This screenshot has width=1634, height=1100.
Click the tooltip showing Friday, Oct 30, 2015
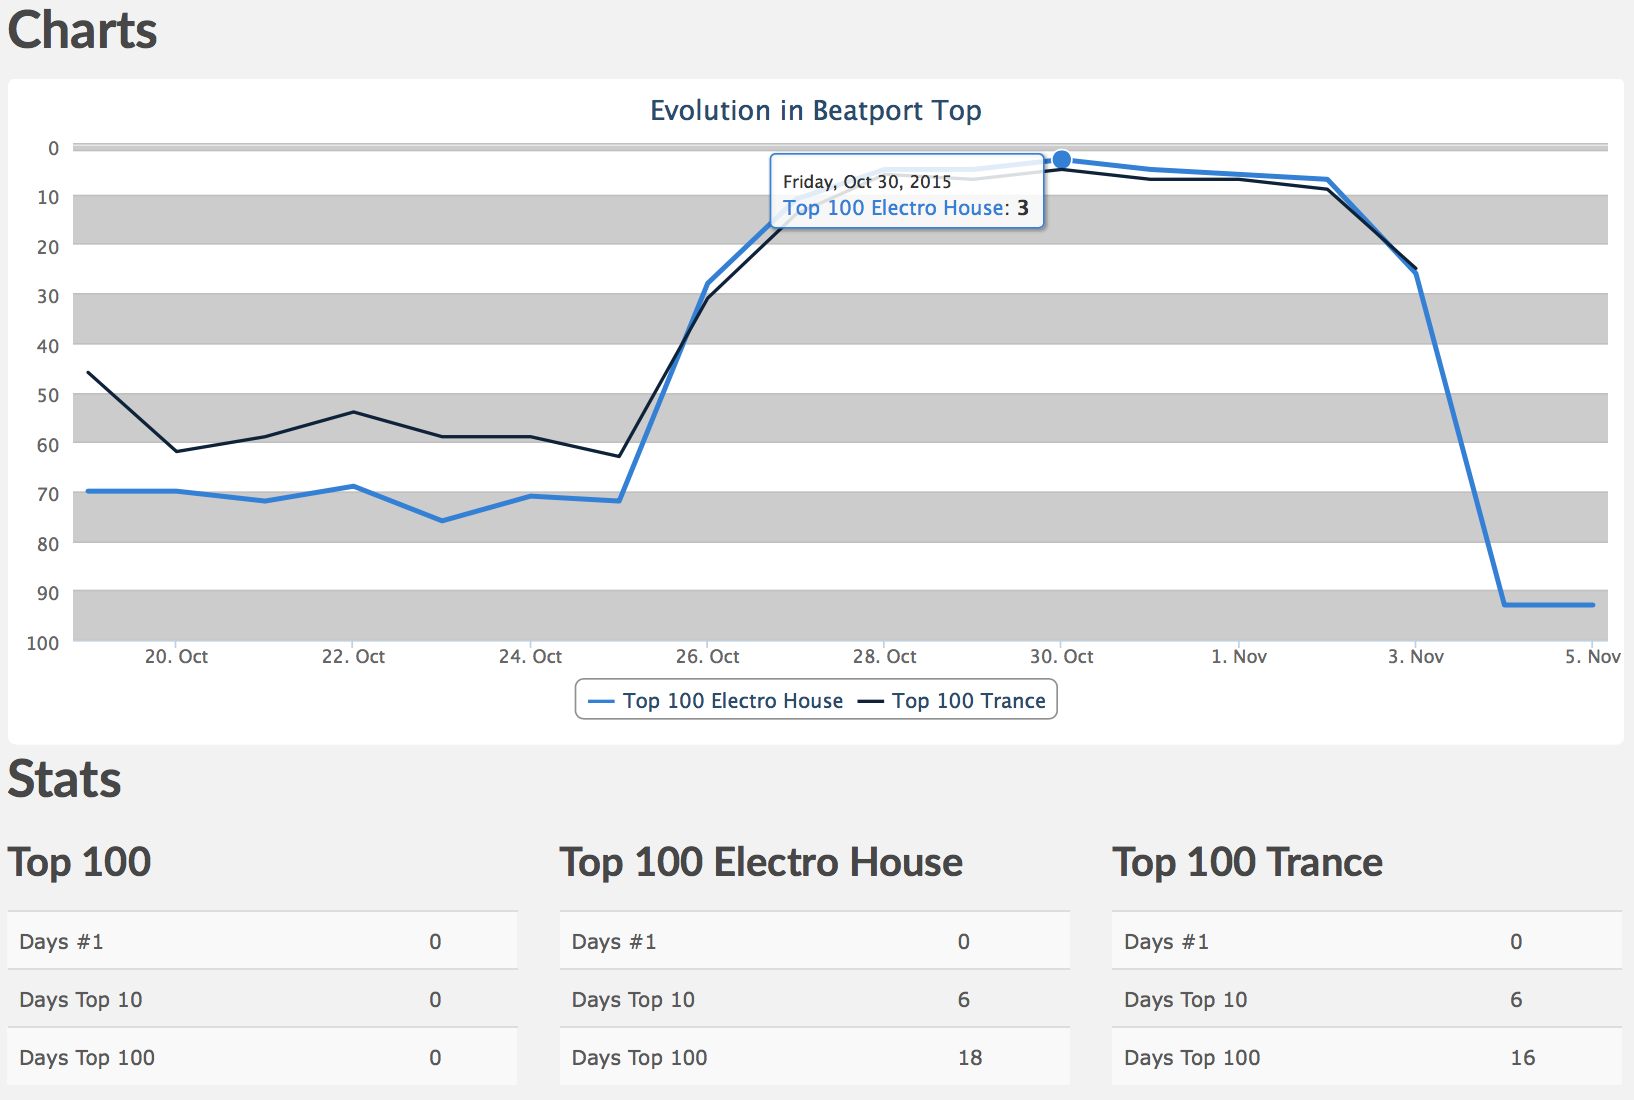point(907,191)
